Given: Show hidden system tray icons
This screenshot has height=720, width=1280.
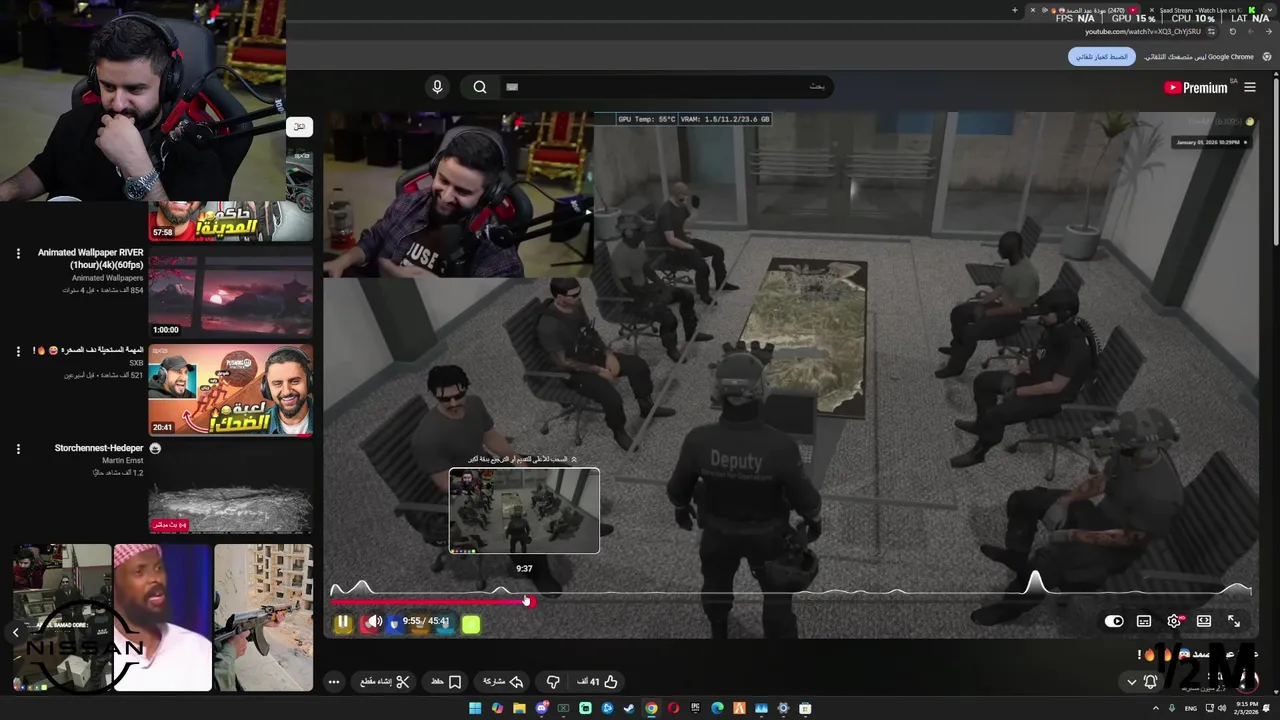Looking at the screenshot, I should click(1155, 708).
